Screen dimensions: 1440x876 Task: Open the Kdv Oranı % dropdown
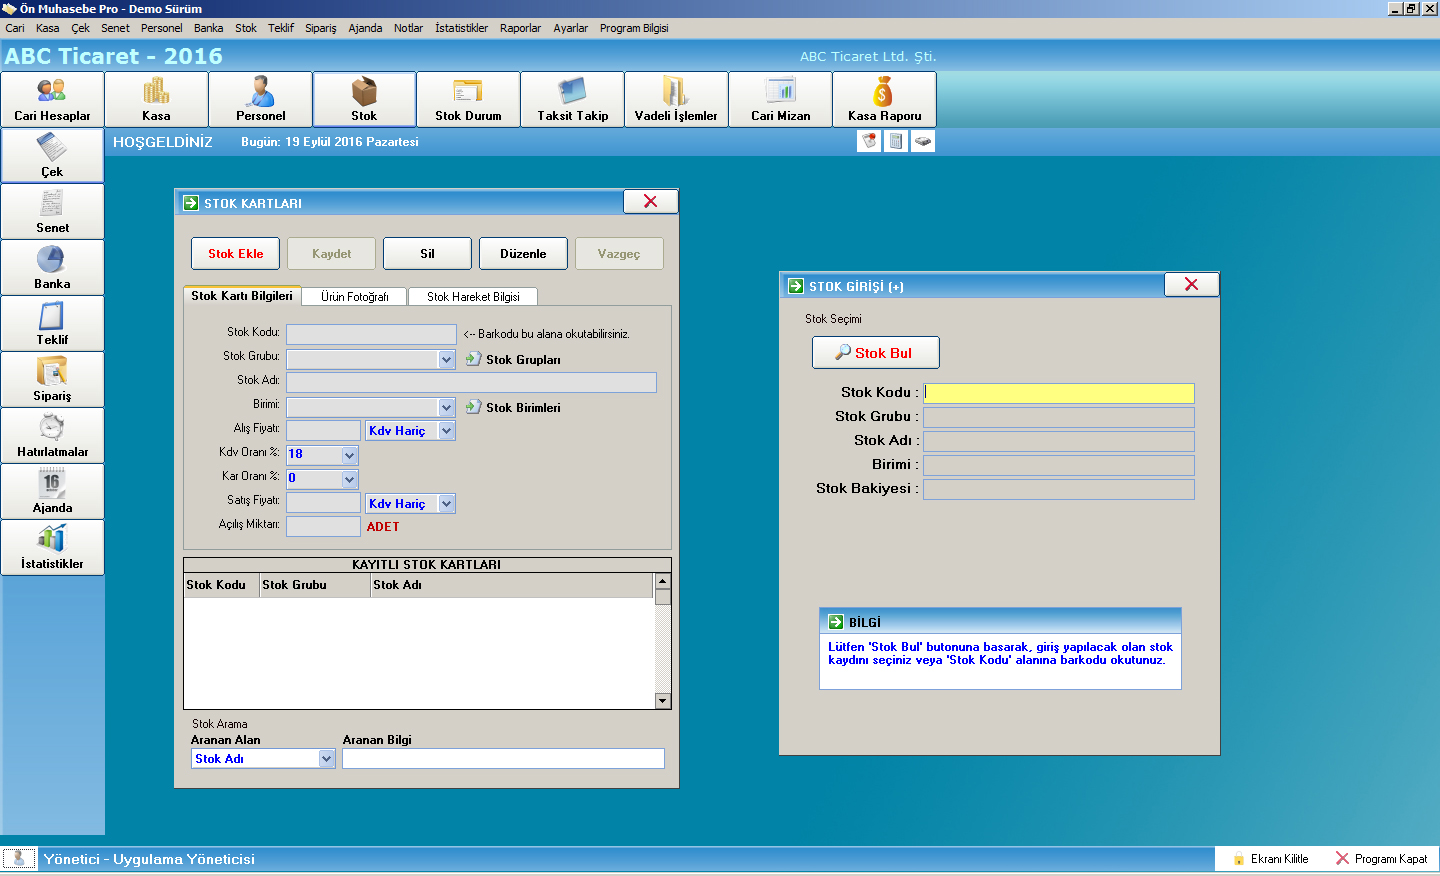[x=350, y=455]
